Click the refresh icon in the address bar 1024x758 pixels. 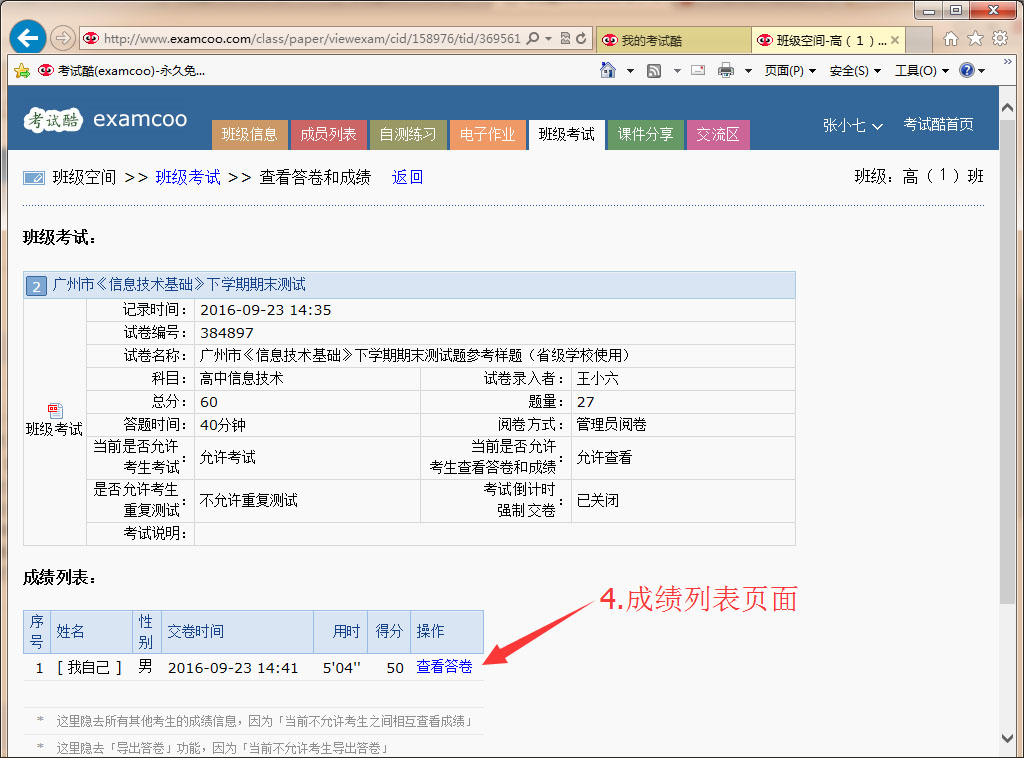coord(581,38)
